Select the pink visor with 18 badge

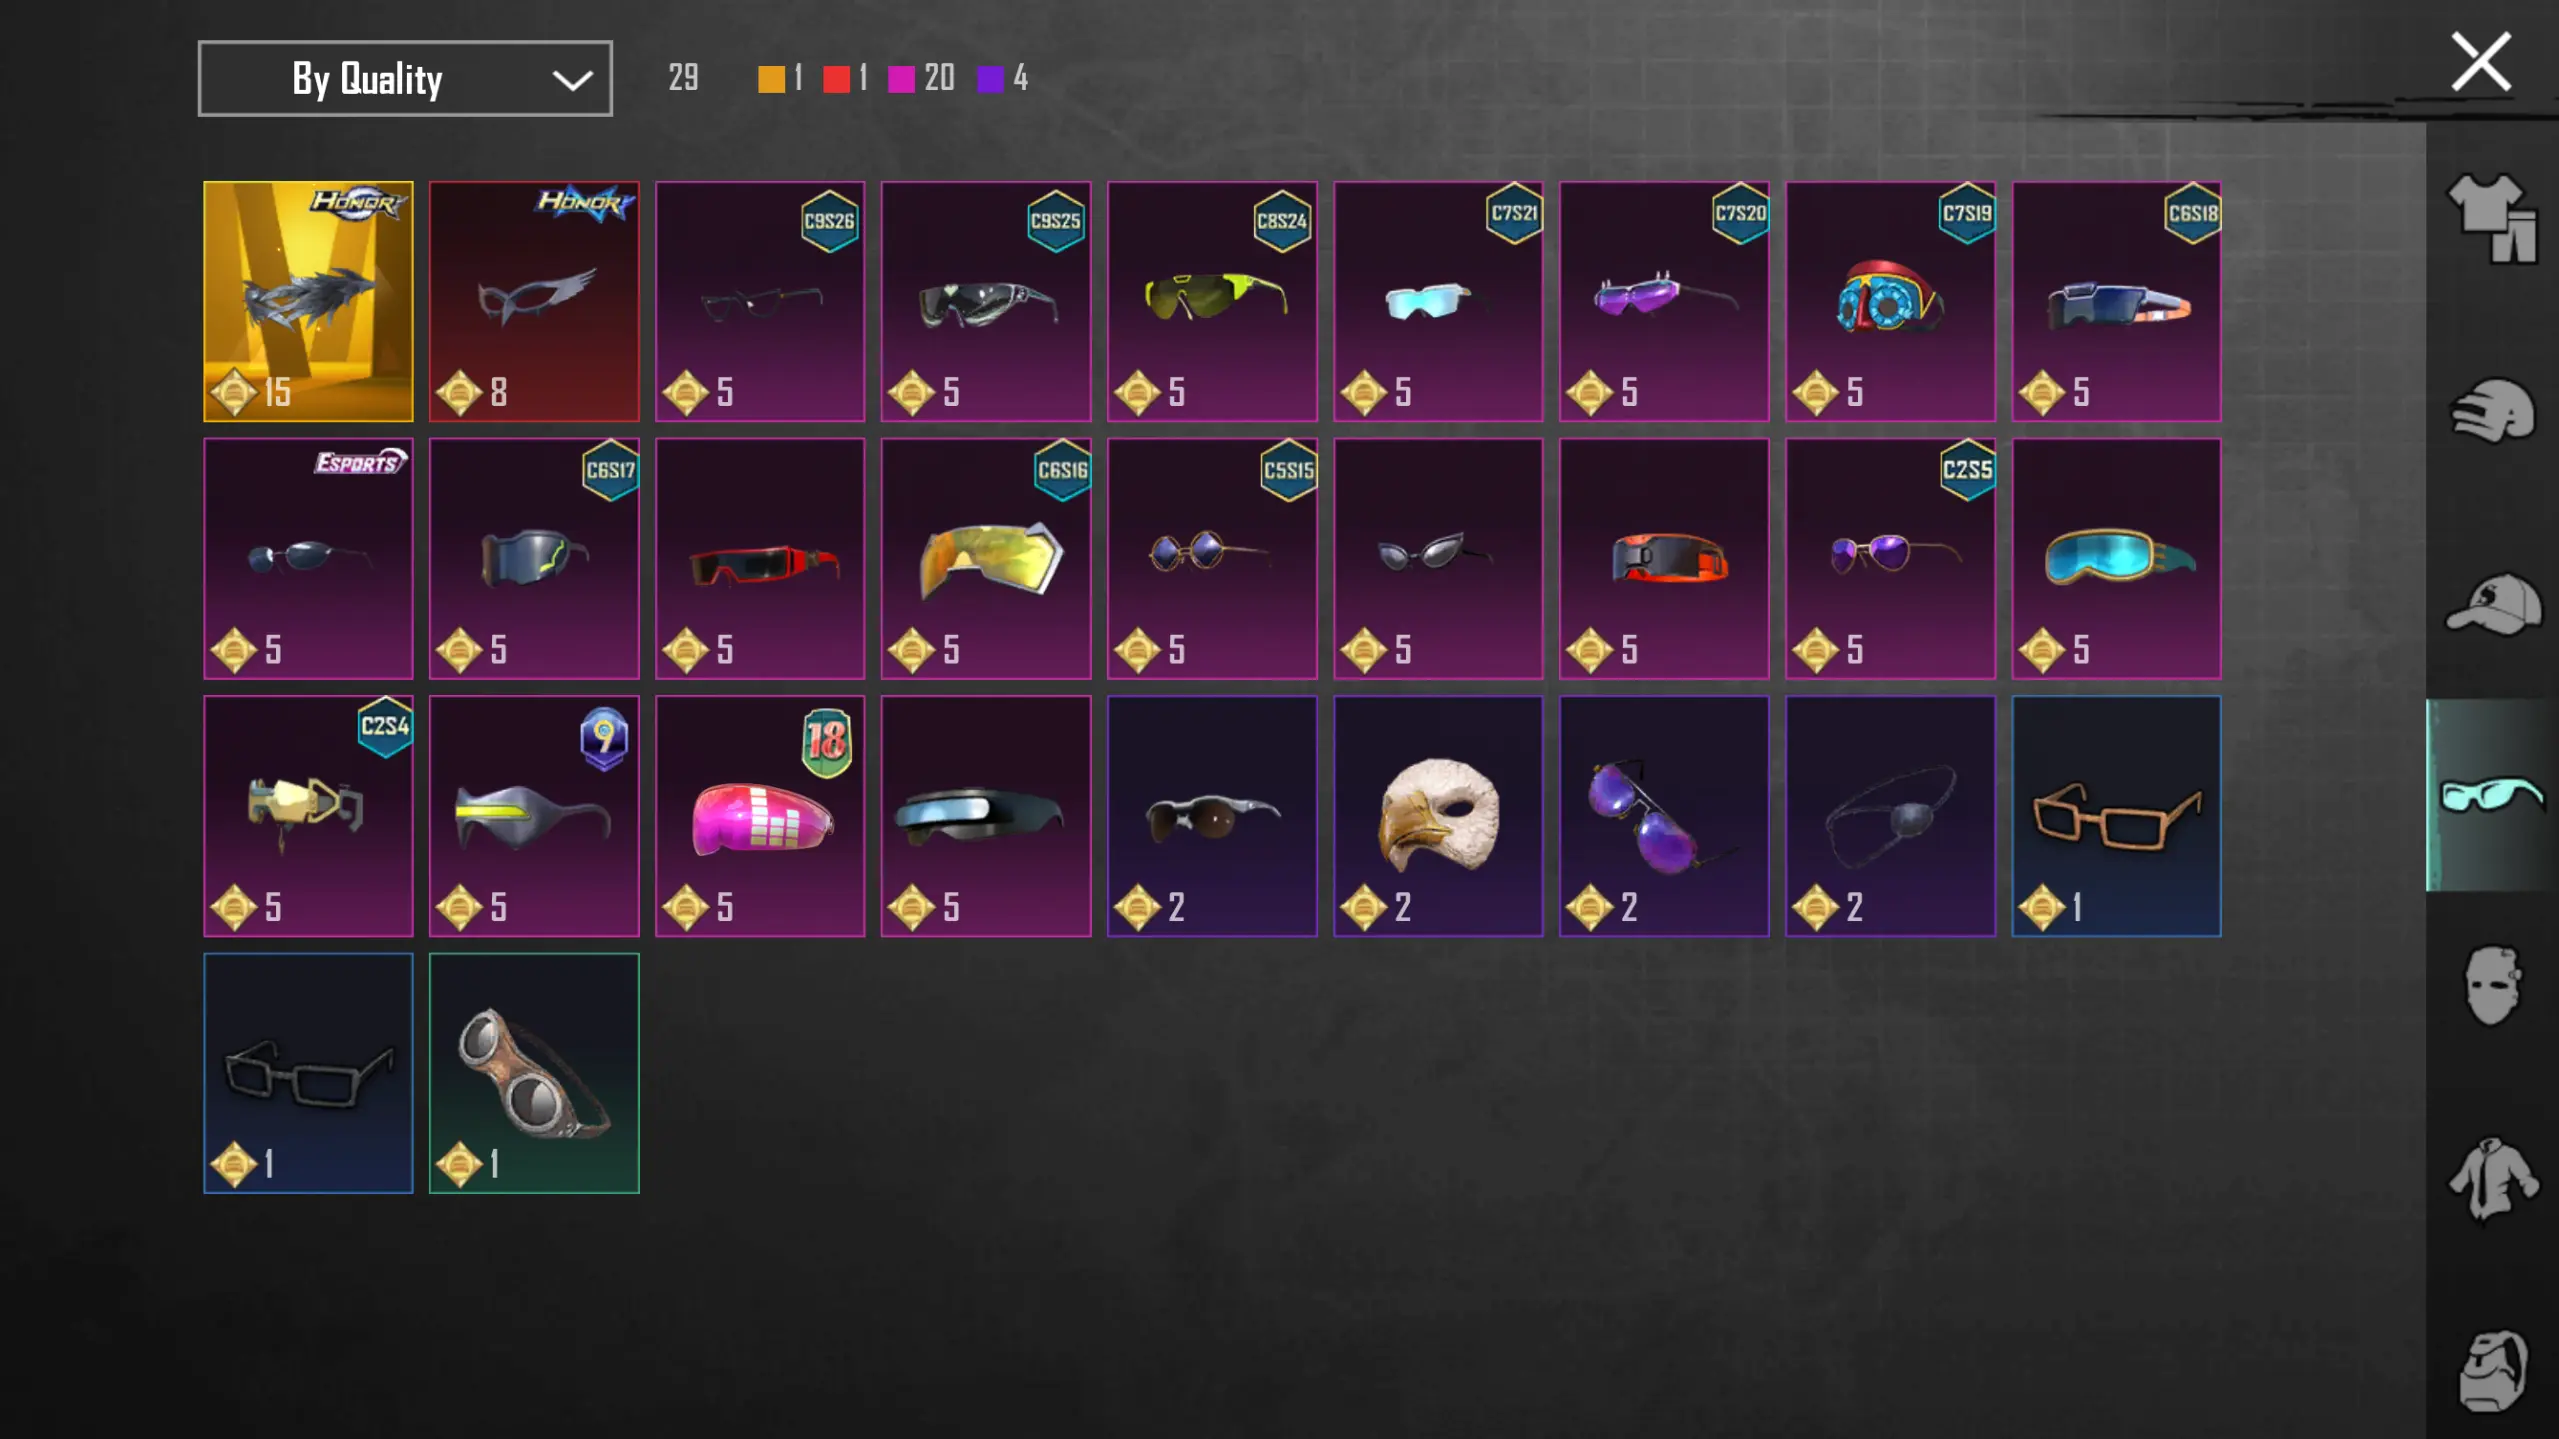click(x=760, y=816)
